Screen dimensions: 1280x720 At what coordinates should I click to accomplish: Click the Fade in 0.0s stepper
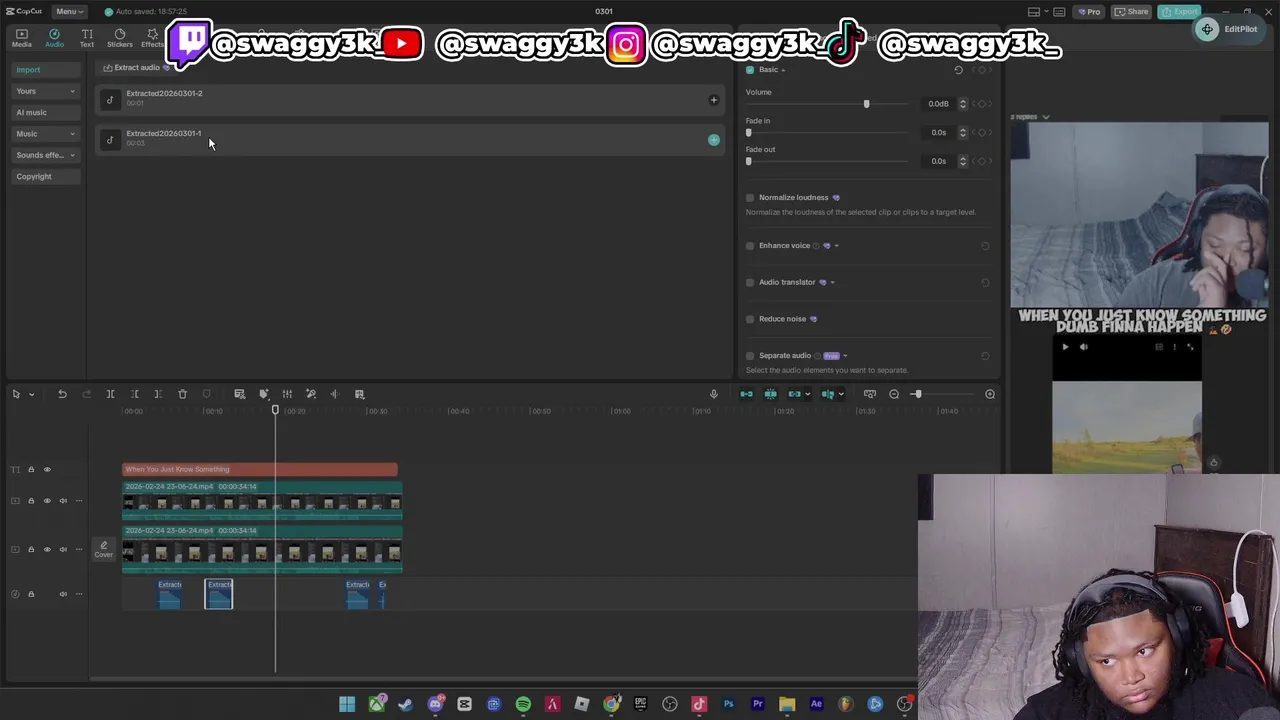point(963,132)
